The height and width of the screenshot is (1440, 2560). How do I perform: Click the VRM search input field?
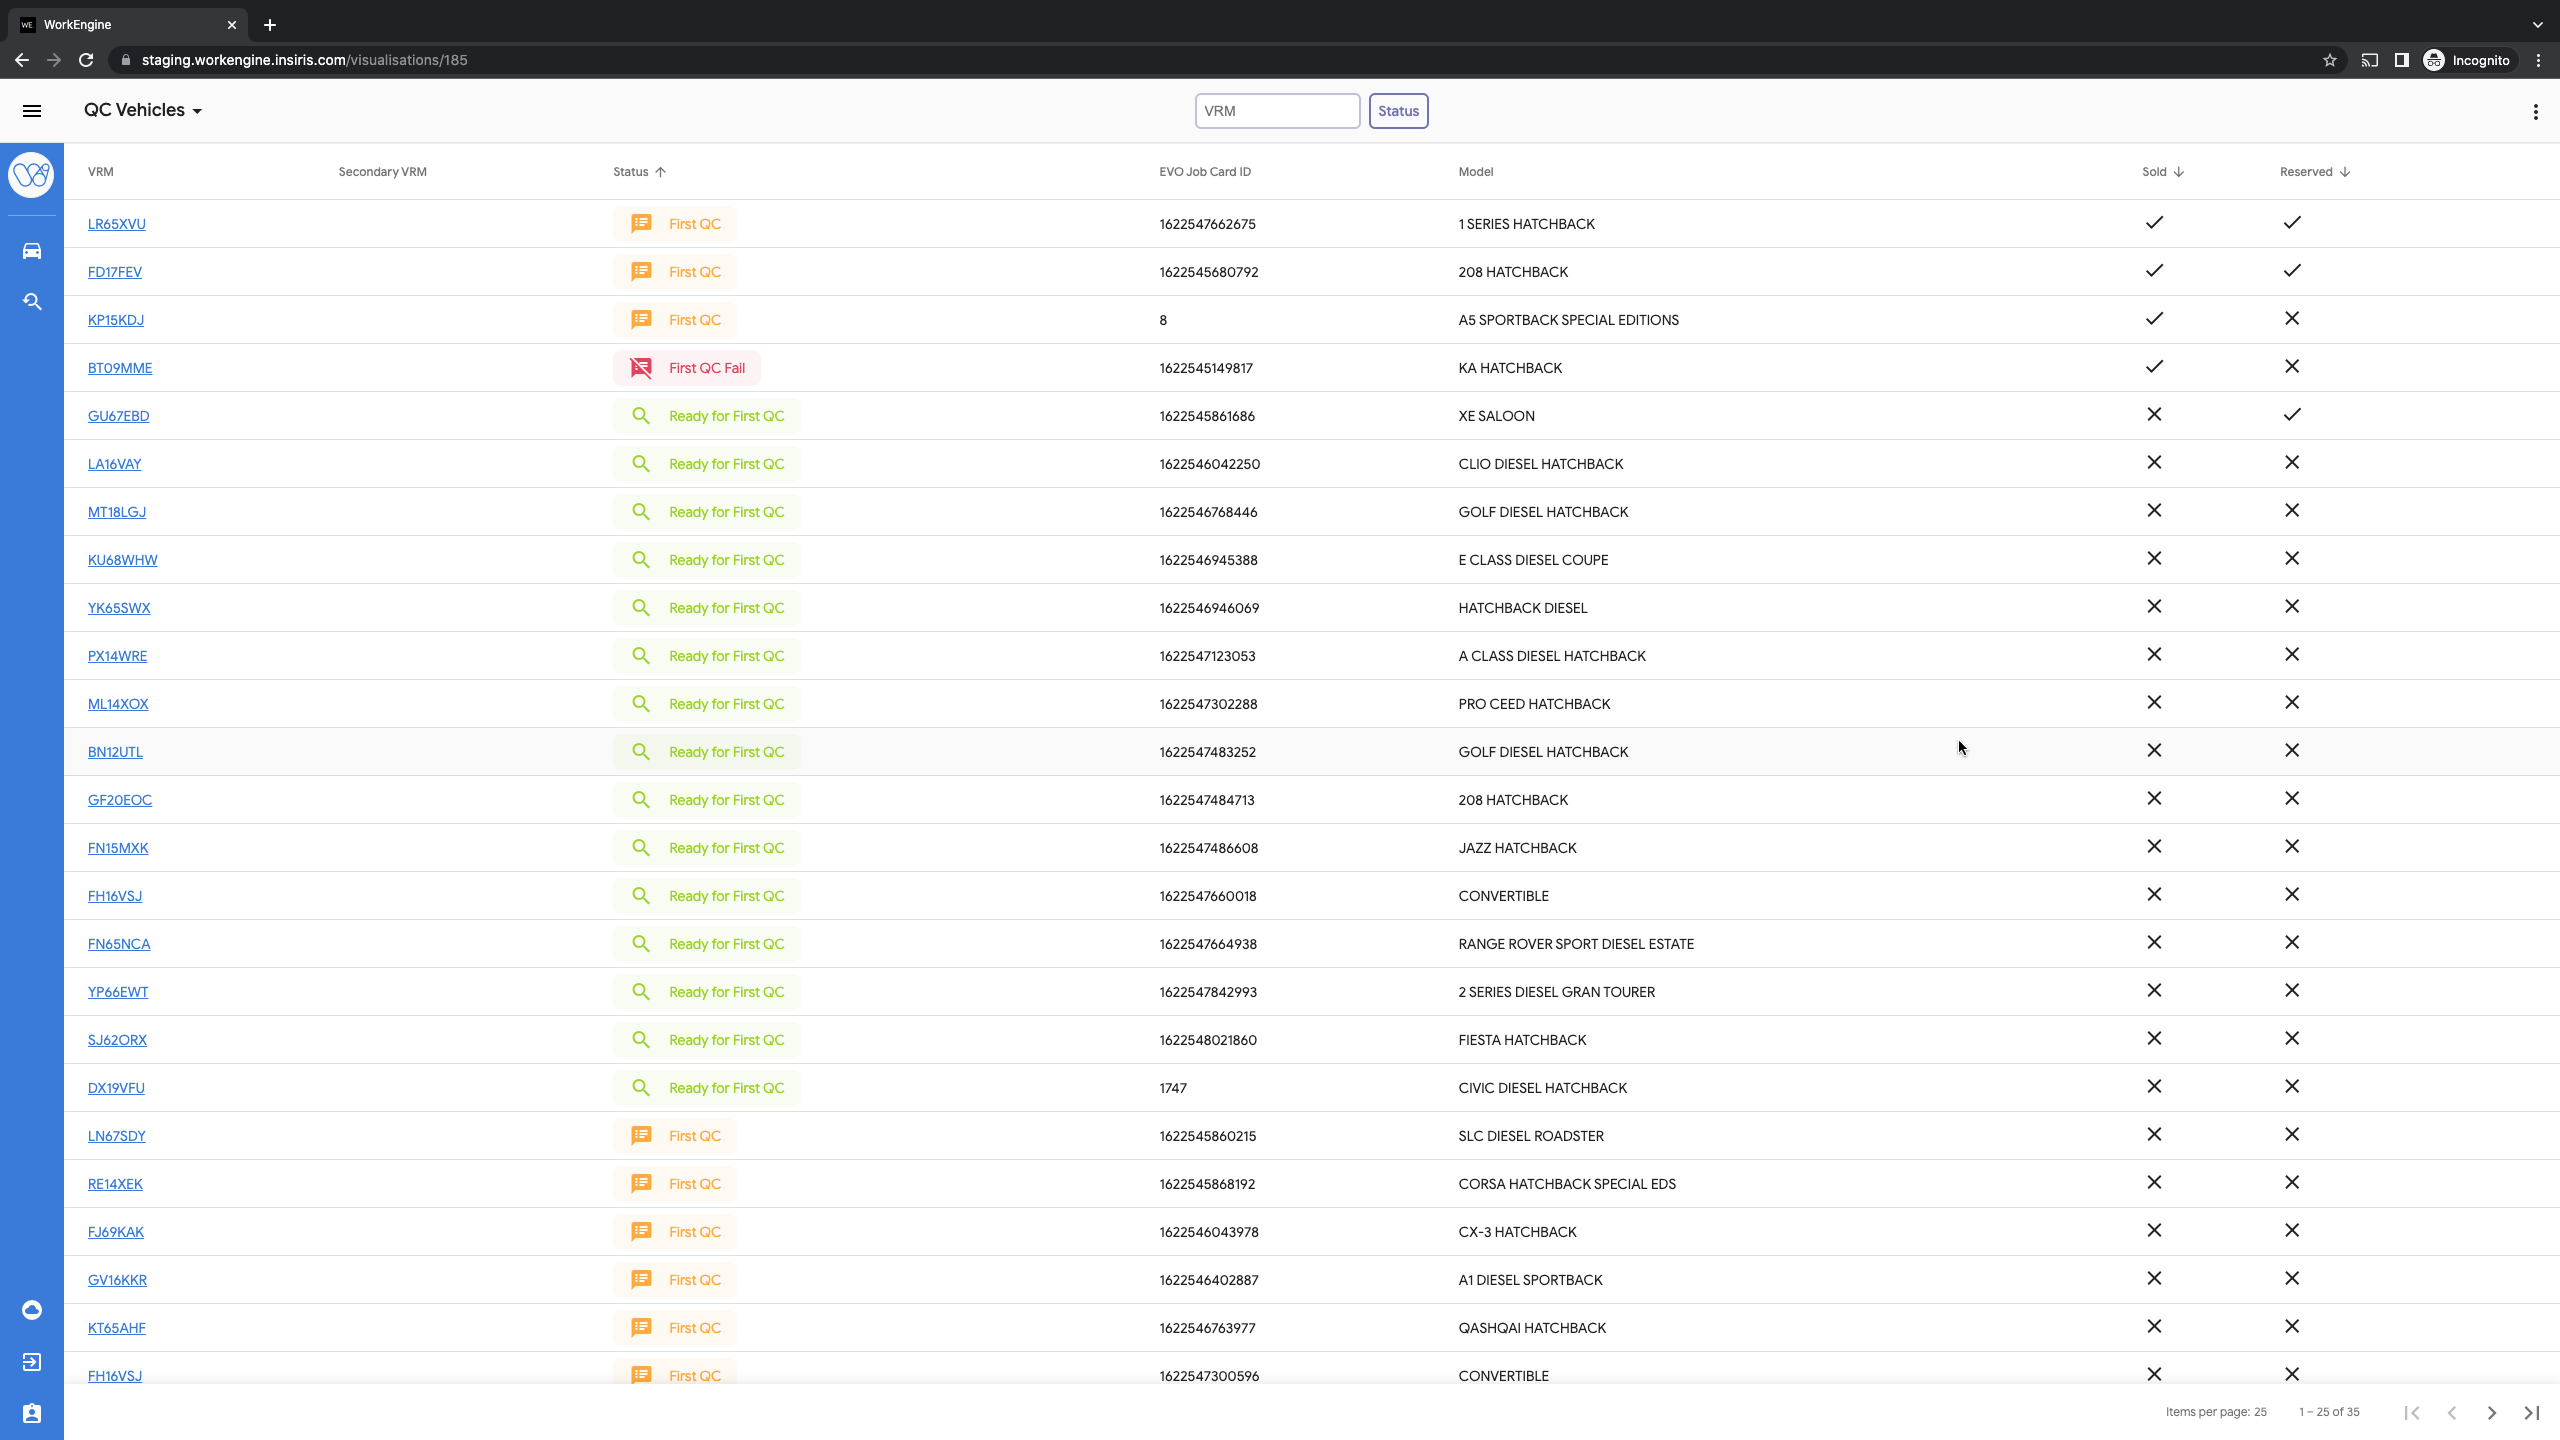point(1276,111)
